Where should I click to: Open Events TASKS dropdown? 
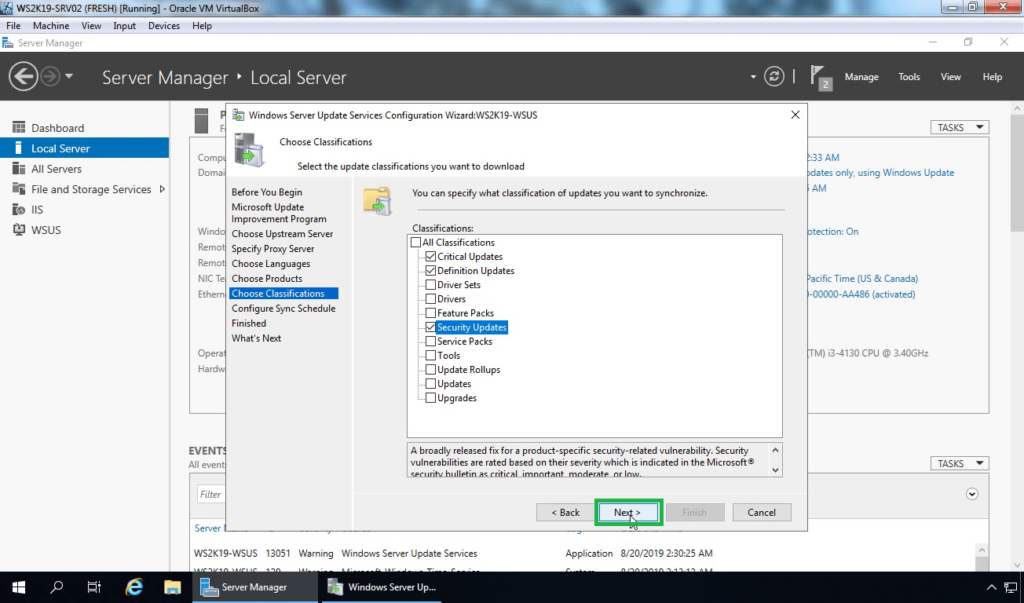tap(959, 463)
